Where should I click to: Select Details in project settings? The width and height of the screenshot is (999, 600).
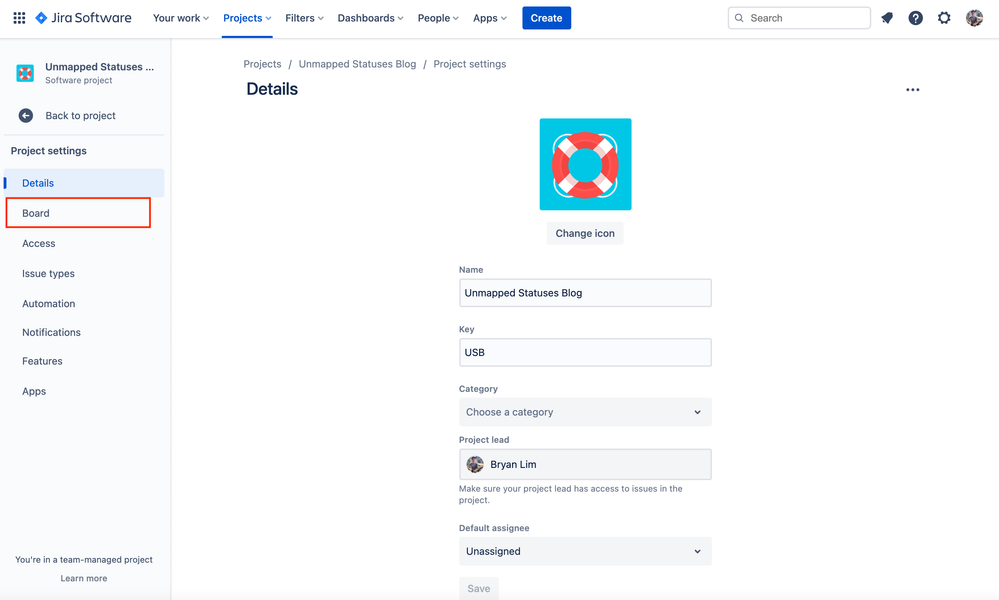pos(84,183)
